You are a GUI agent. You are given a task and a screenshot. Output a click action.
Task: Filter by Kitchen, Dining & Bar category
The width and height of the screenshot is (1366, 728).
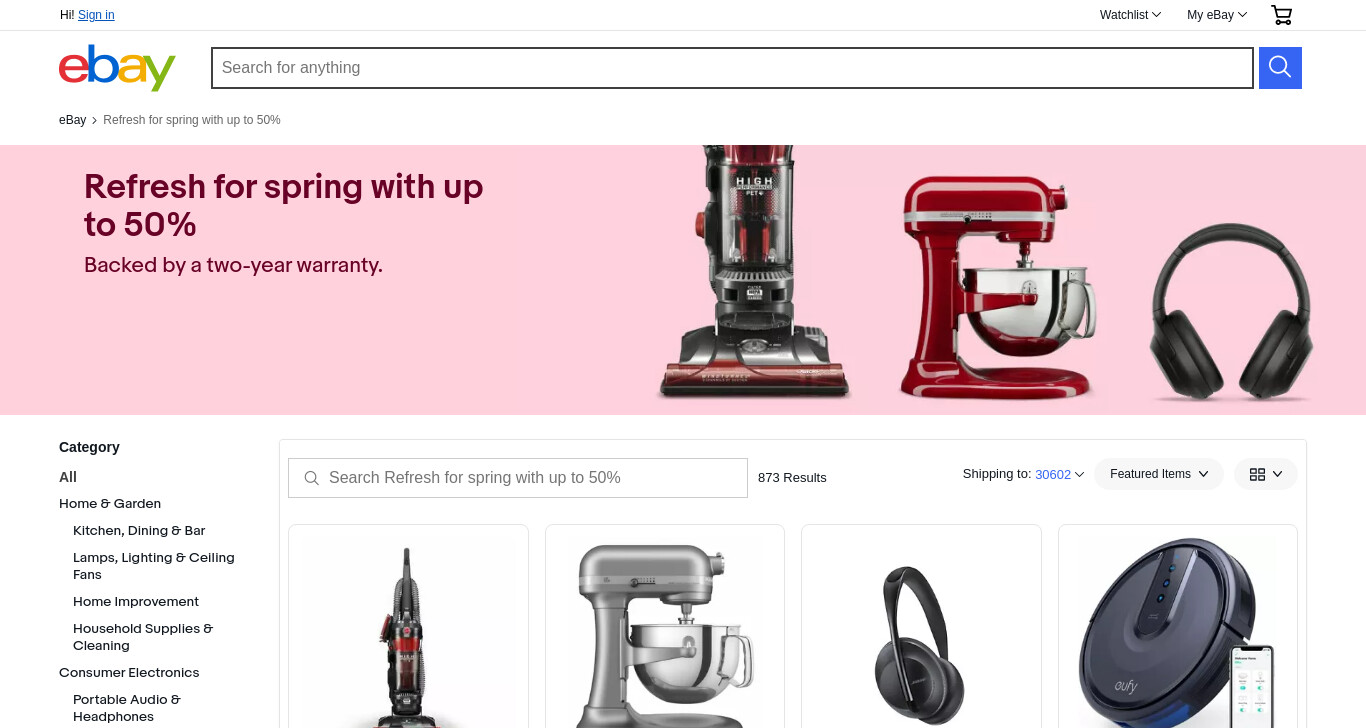[139, 531]
